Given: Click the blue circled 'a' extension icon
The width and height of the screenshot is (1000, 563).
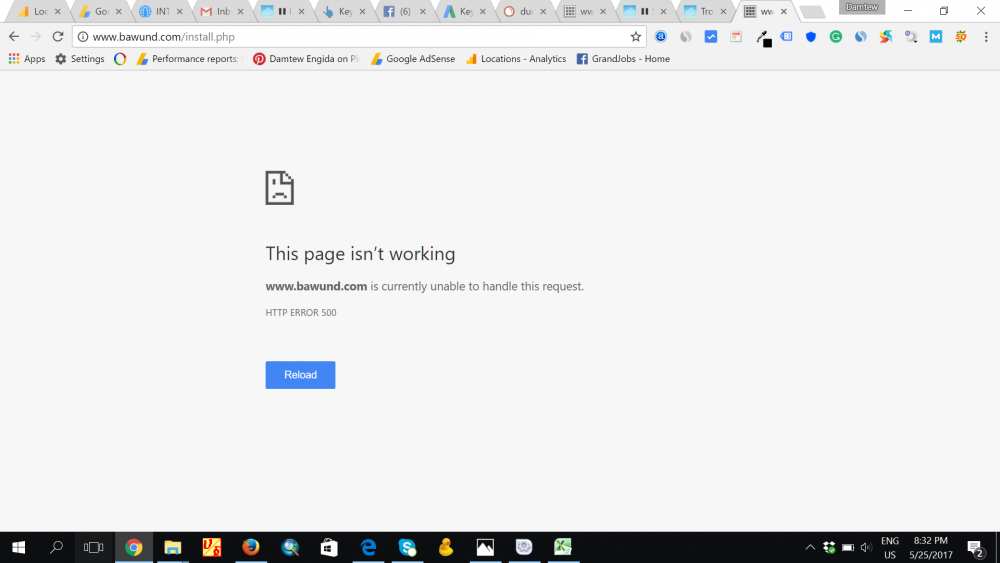Looking at the screenshot, I should (x=661, y=37).
